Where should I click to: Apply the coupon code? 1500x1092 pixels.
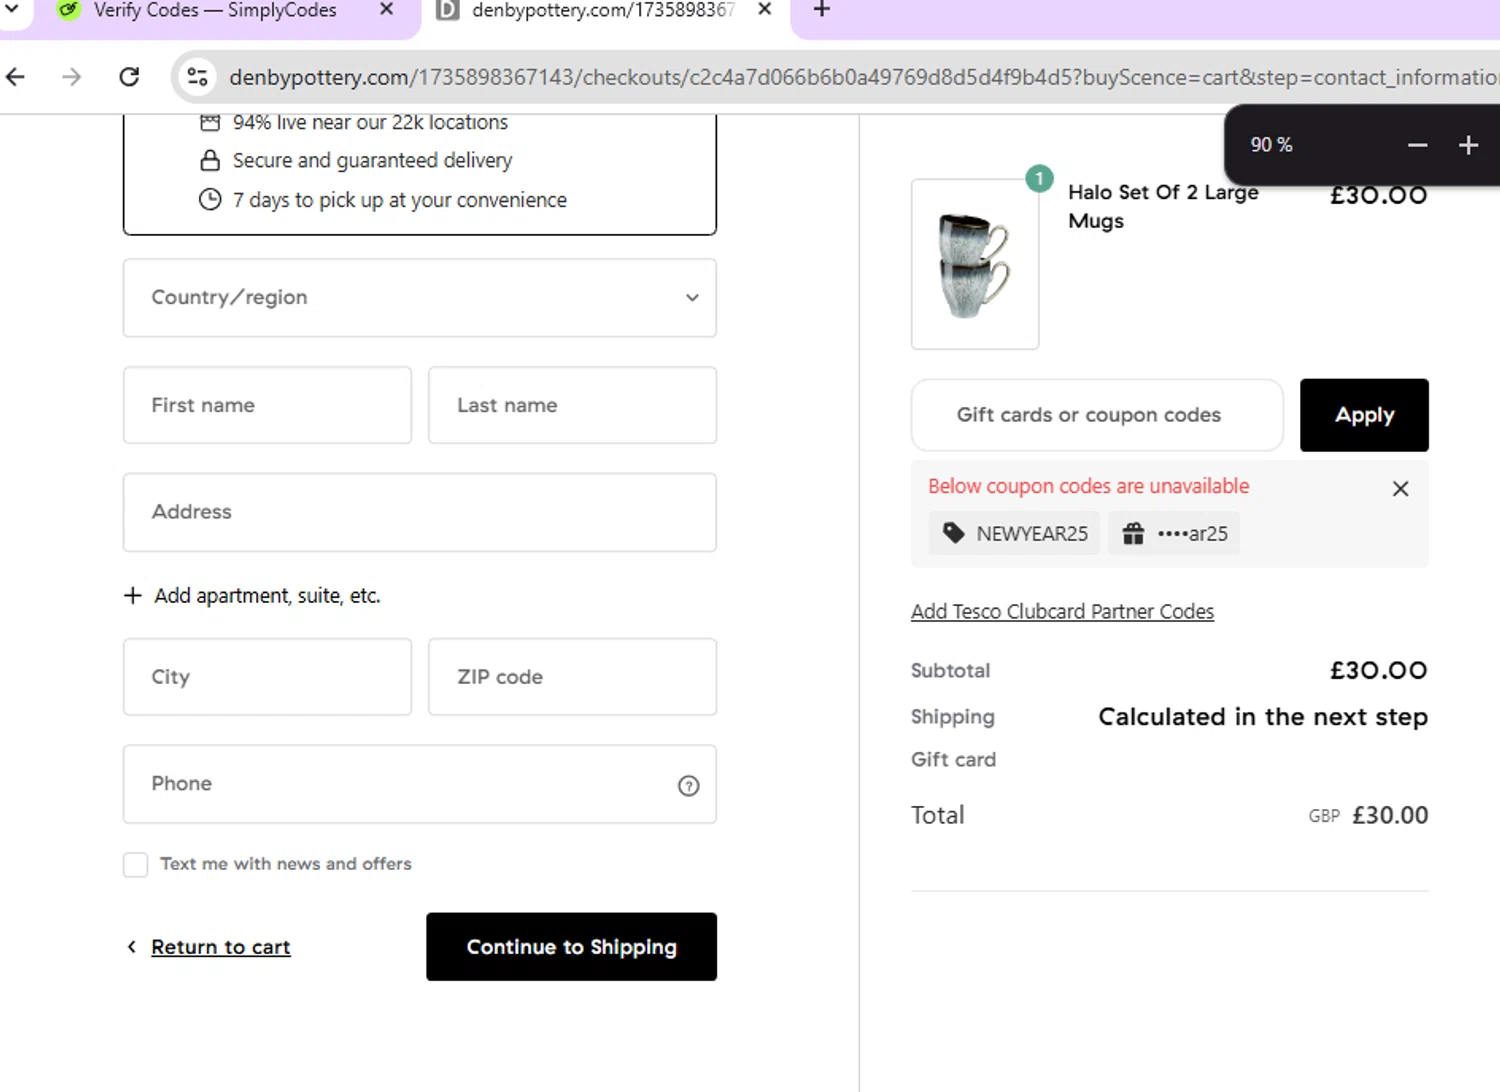[x=1364, y=415]
